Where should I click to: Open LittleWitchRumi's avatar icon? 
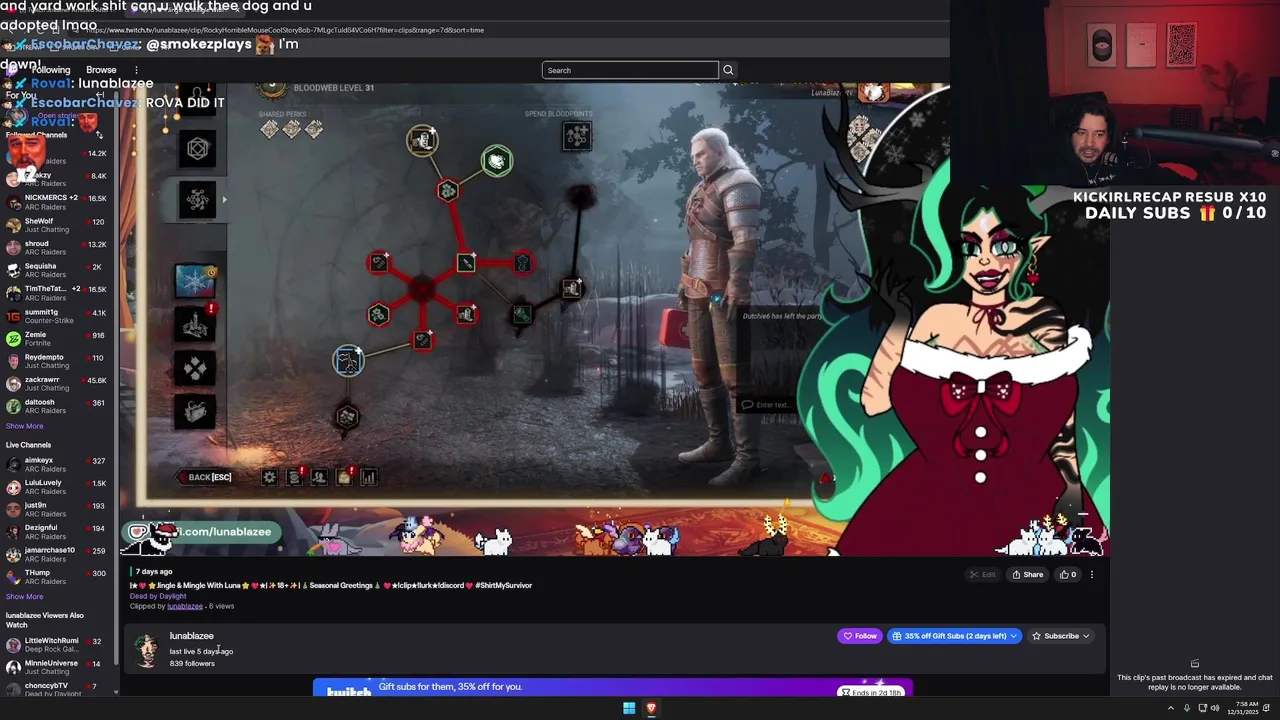[x=13, y=645]
